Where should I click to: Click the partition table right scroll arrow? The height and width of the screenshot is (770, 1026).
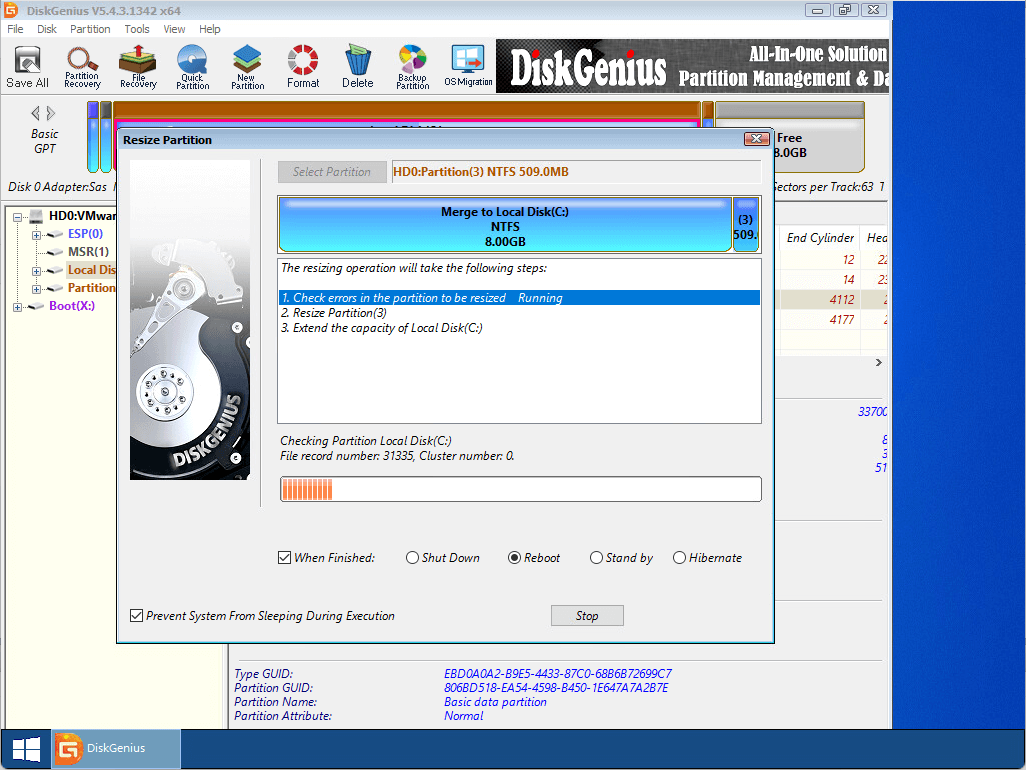tap(879, 362)
